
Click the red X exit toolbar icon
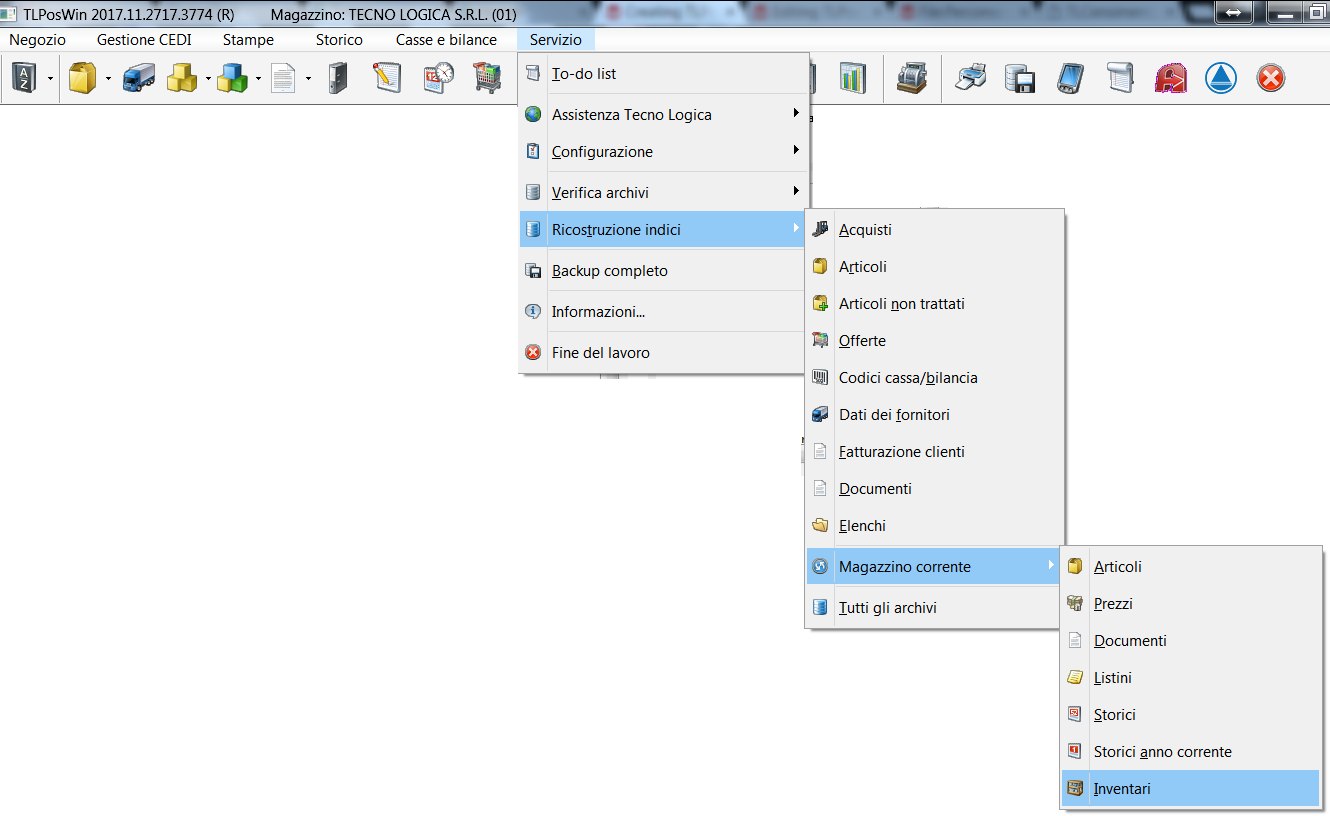coord(1270,79)
